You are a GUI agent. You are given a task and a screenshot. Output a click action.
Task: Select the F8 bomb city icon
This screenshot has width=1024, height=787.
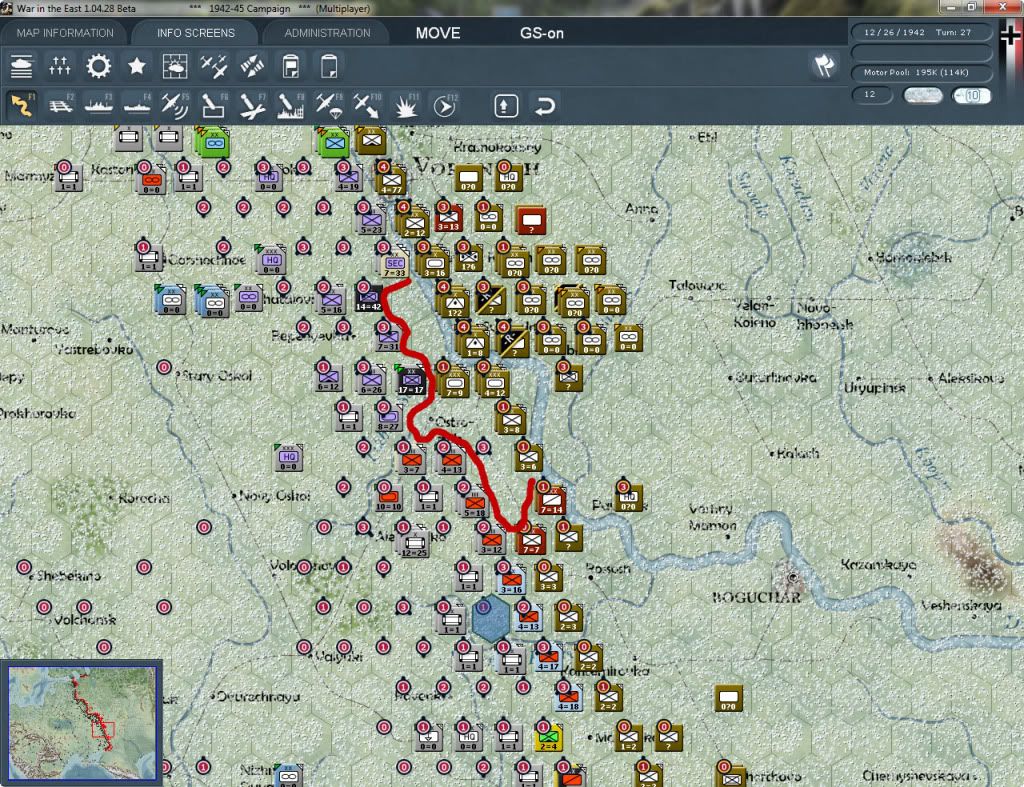click(291, 106)
